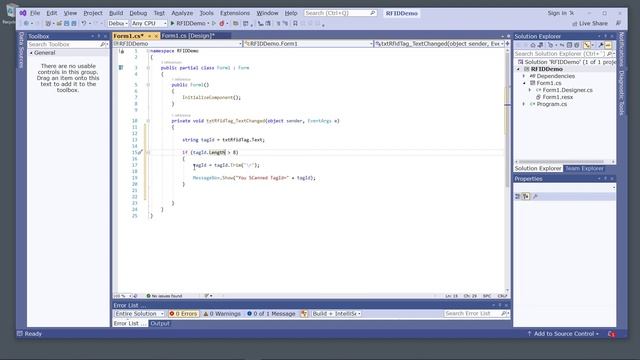Toggle the 0 Errors filter

click(x=183, y=313)
